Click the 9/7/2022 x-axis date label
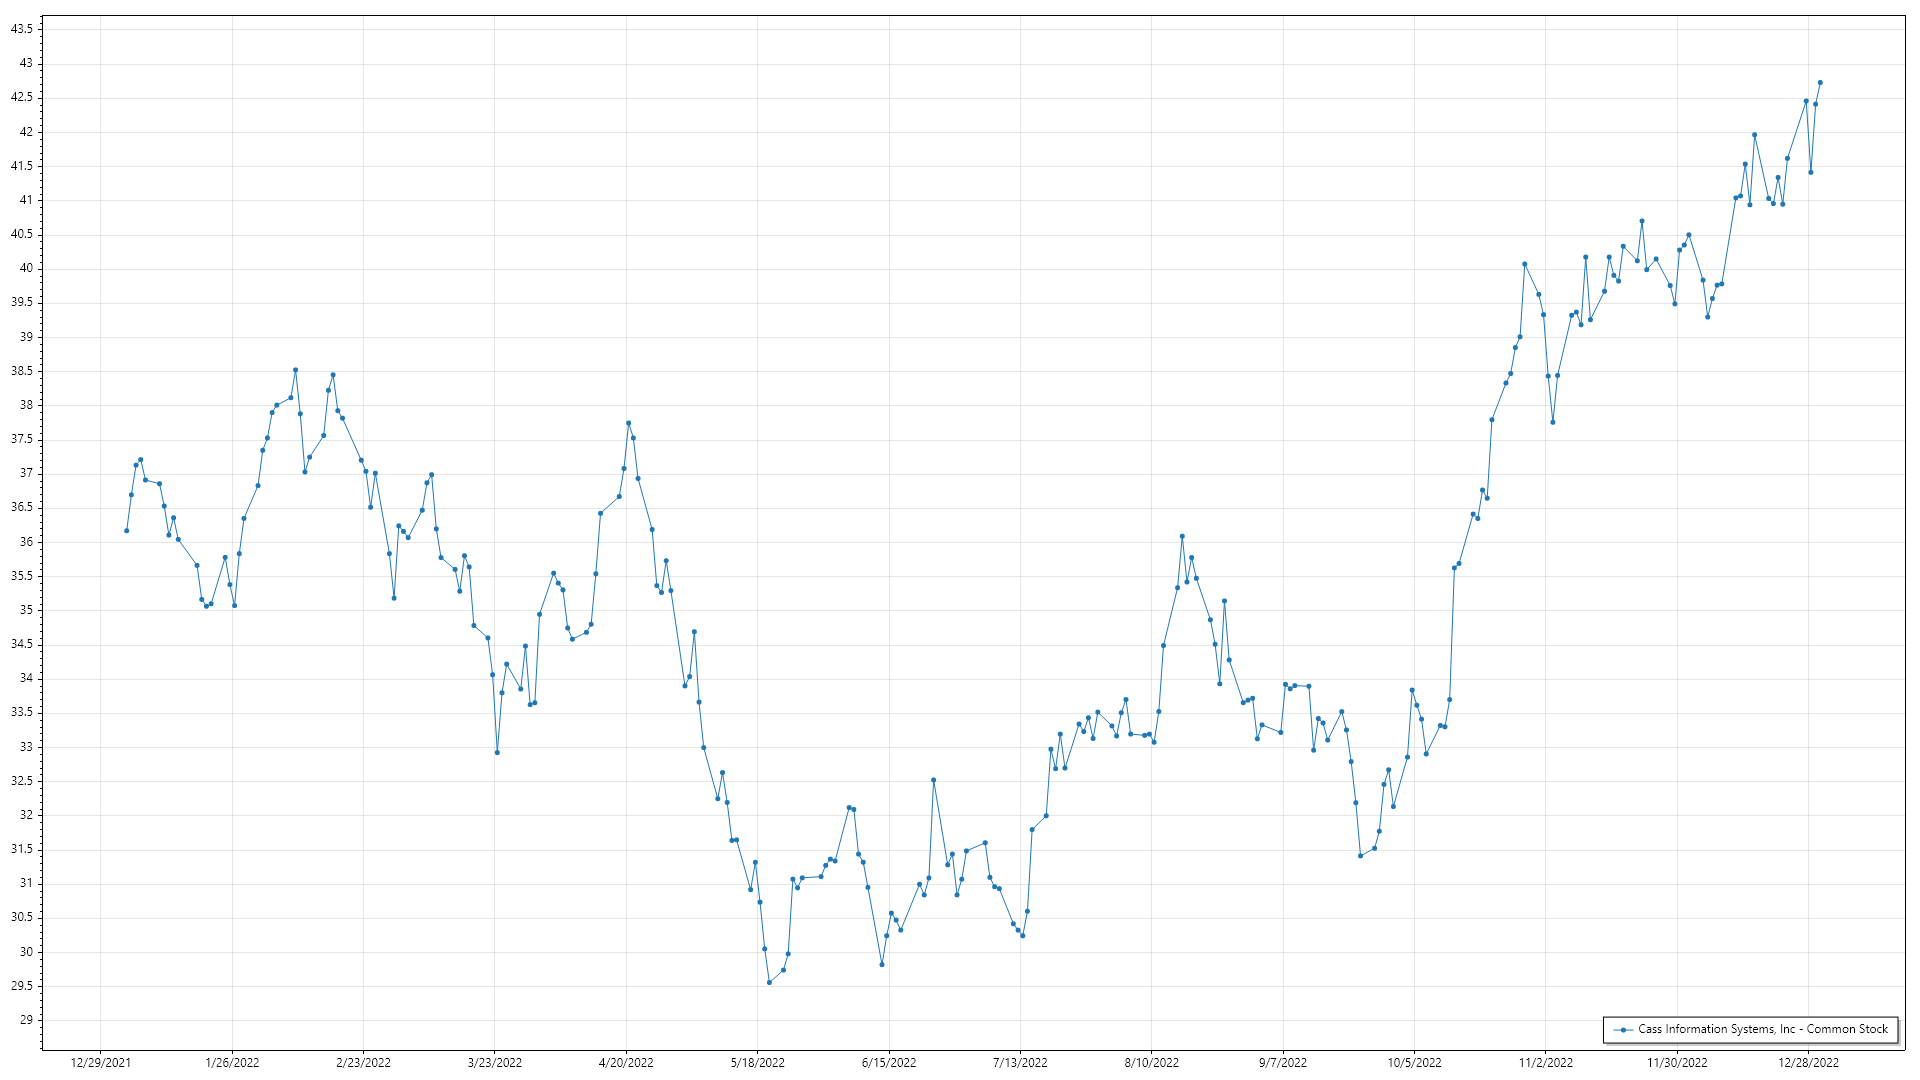Viewport: 1920px width, 1080px height. click(x=1282, y=1062)
